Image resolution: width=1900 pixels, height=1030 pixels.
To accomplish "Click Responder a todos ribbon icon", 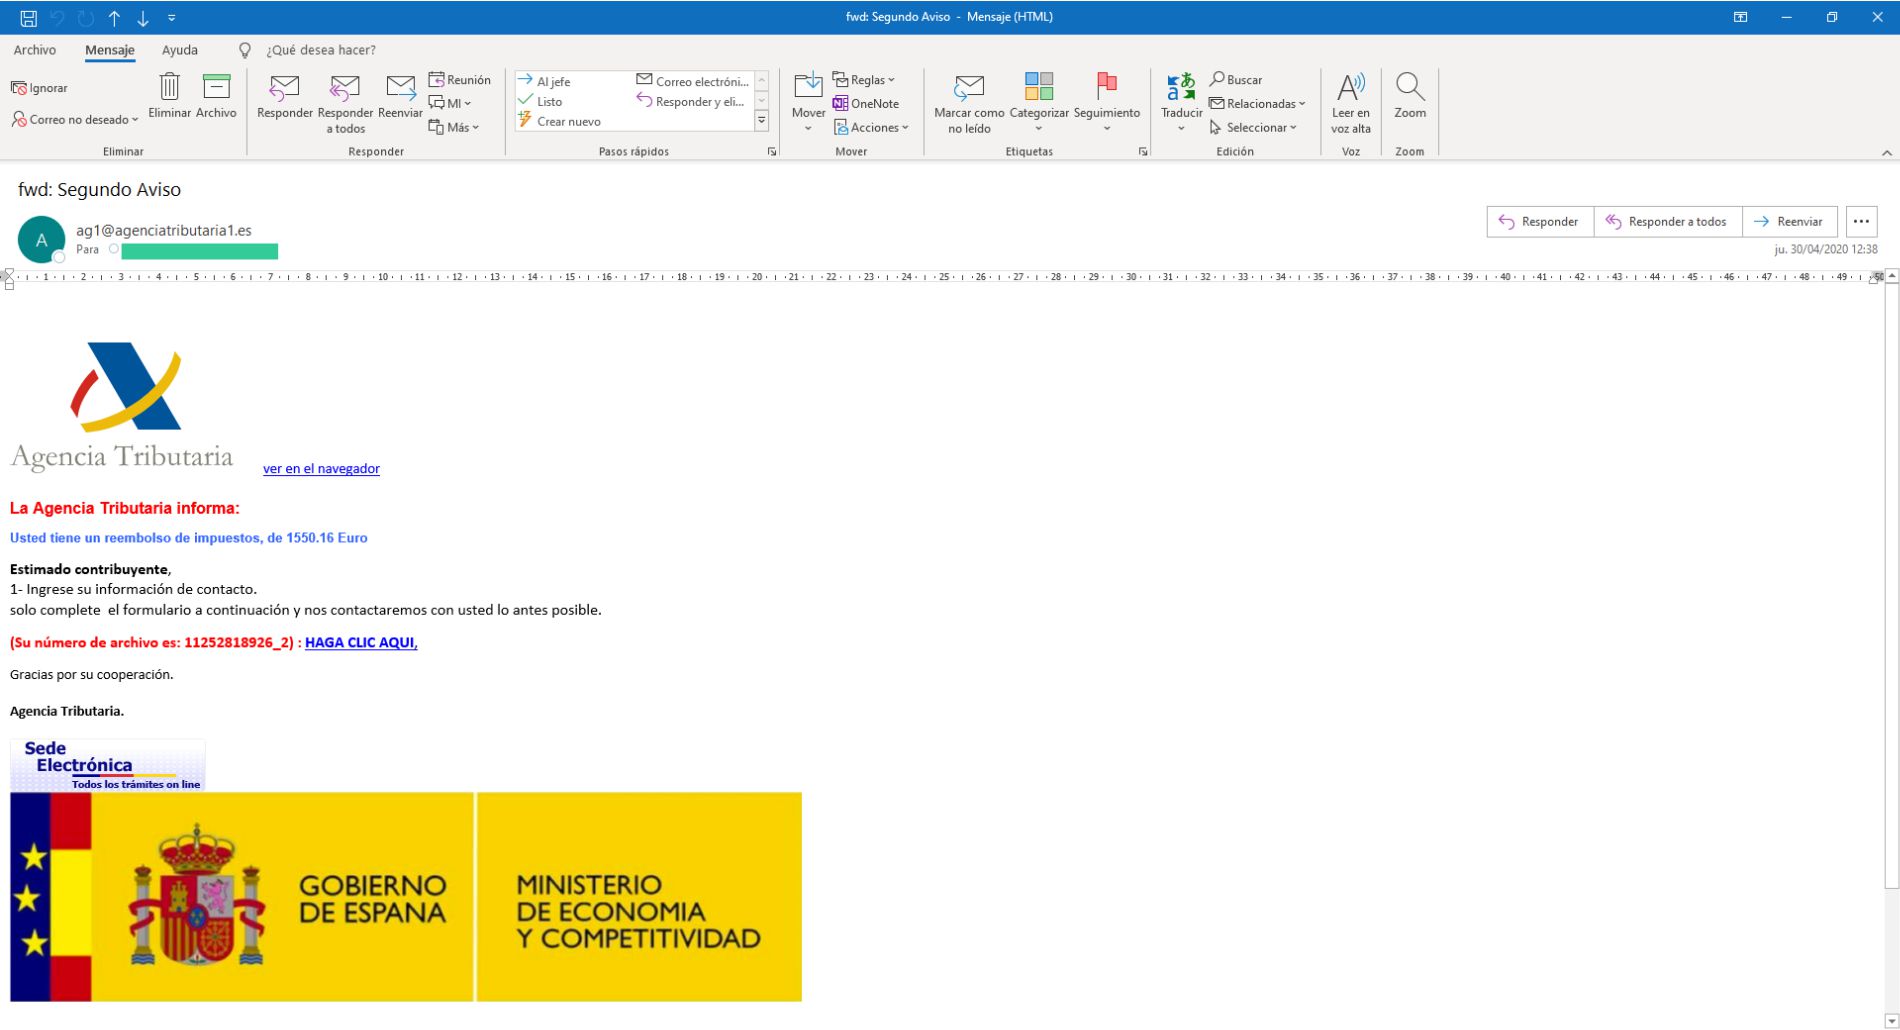I will click(x=345, y=90).
